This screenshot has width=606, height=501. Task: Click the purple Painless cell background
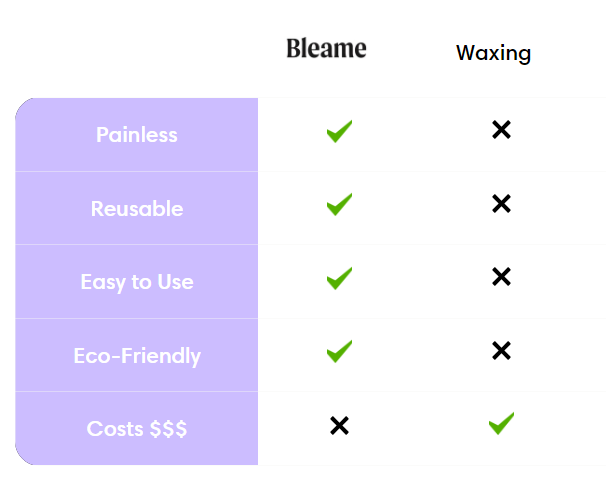136,135
